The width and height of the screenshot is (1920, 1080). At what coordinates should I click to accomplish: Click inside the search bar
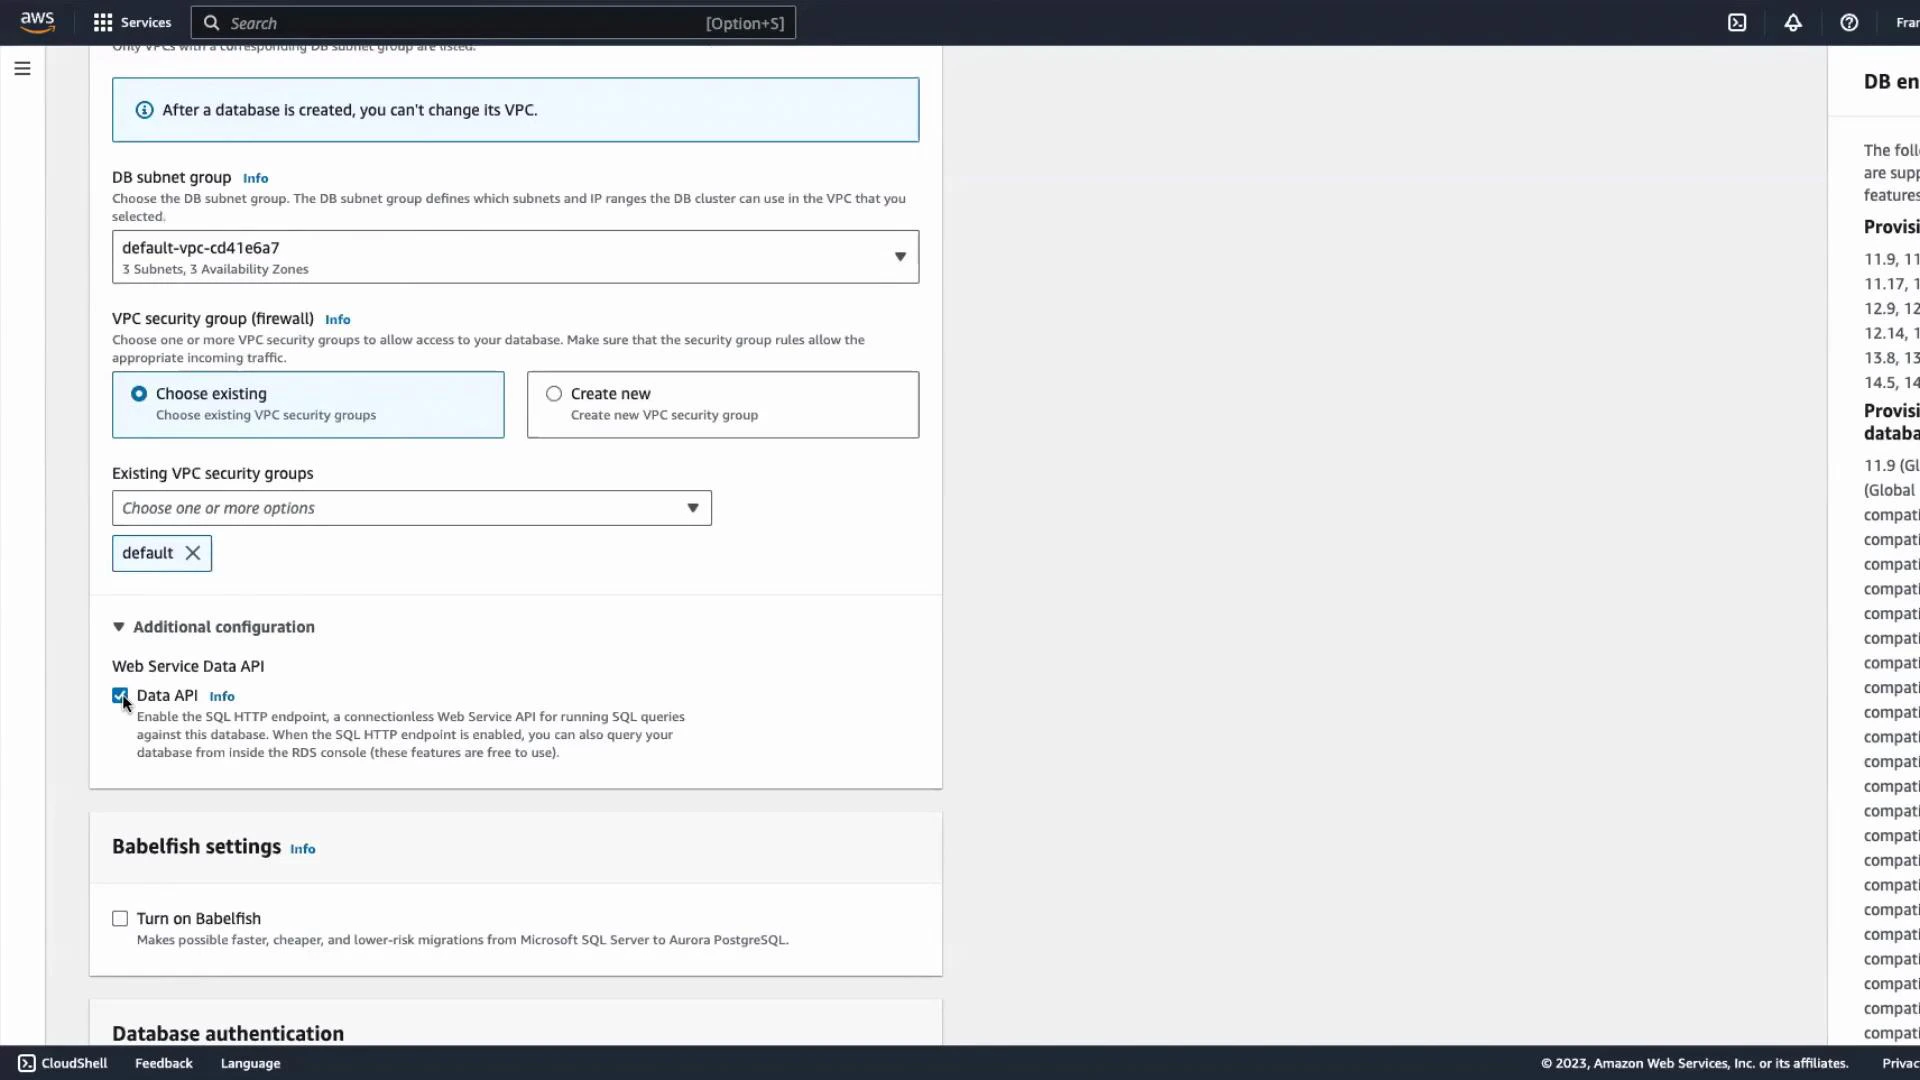tap(450, 22)
